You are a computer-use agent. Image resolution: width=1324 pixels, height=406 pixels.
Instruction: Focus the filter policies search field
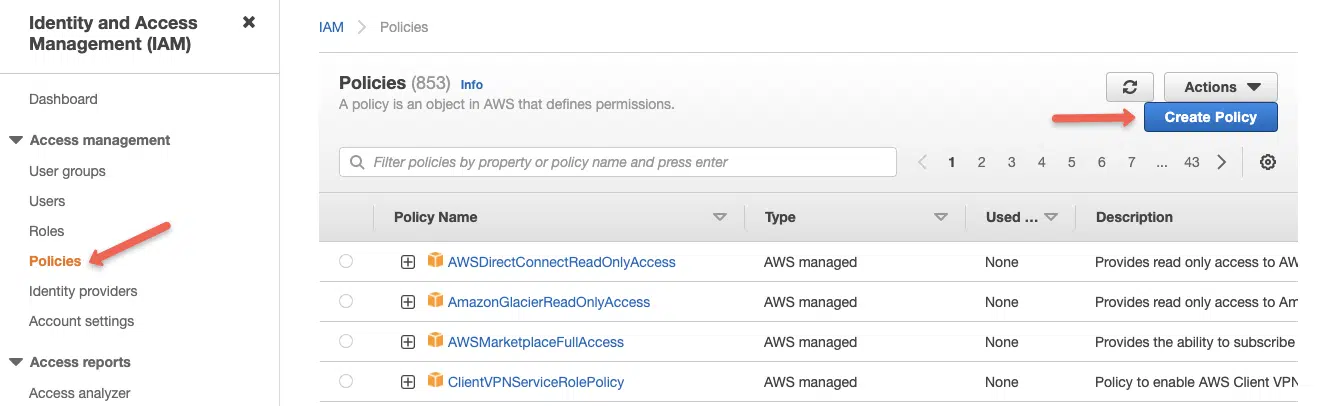pos(618,162)
